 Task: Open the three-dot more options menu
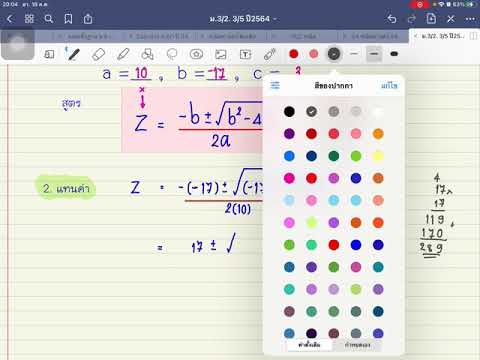click(470, 19)
